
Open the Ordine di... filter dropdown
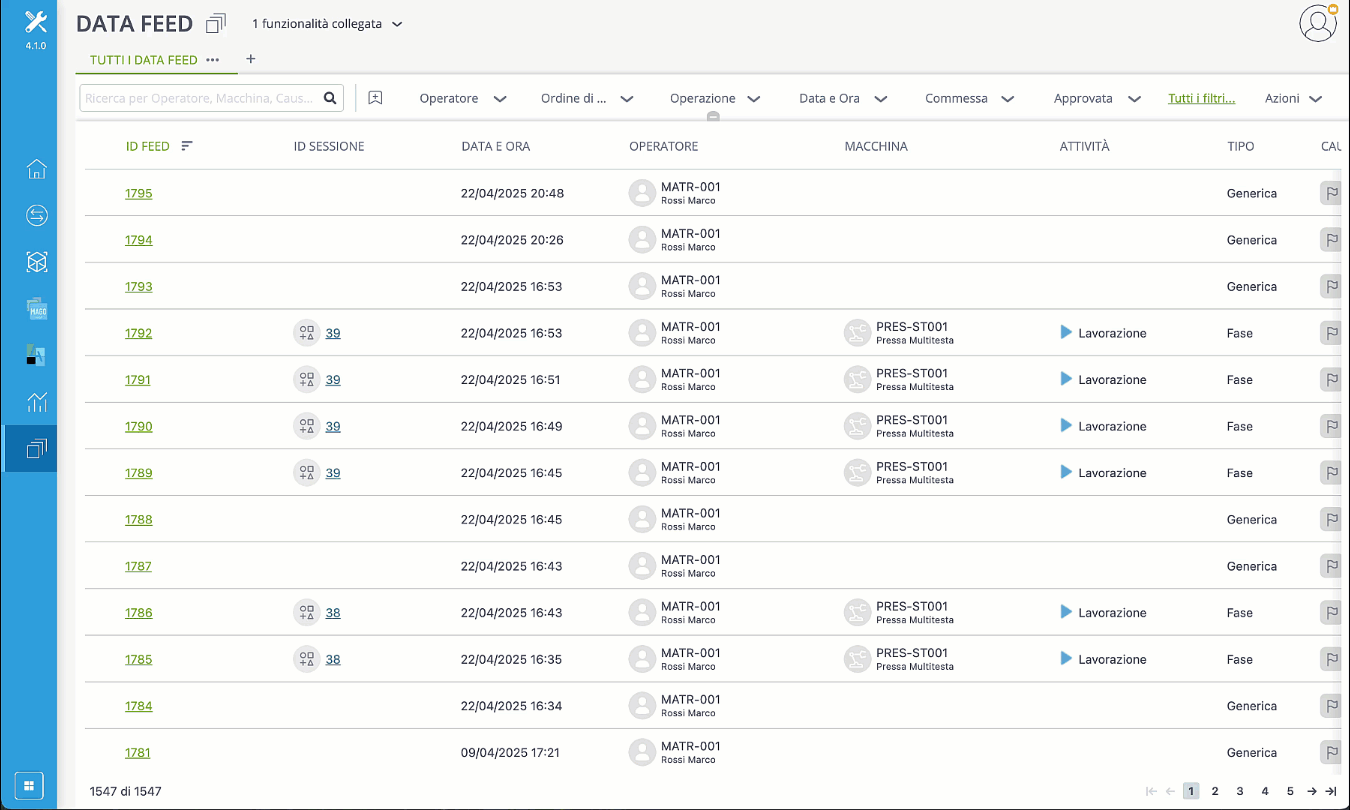click(x=588, y=99)
